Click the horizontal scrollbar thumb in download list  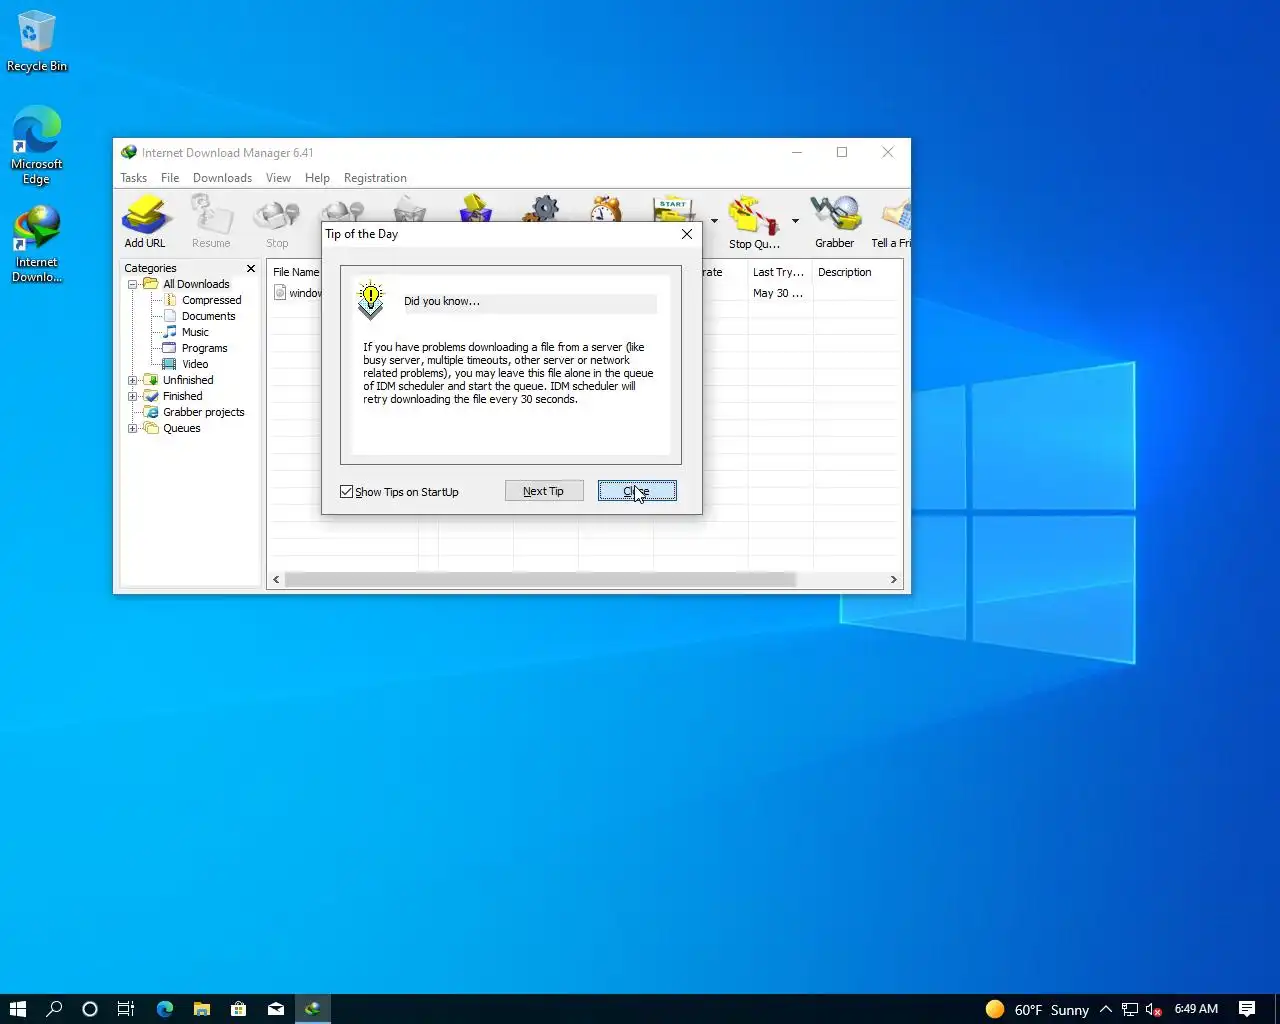[x=540, y=580]
